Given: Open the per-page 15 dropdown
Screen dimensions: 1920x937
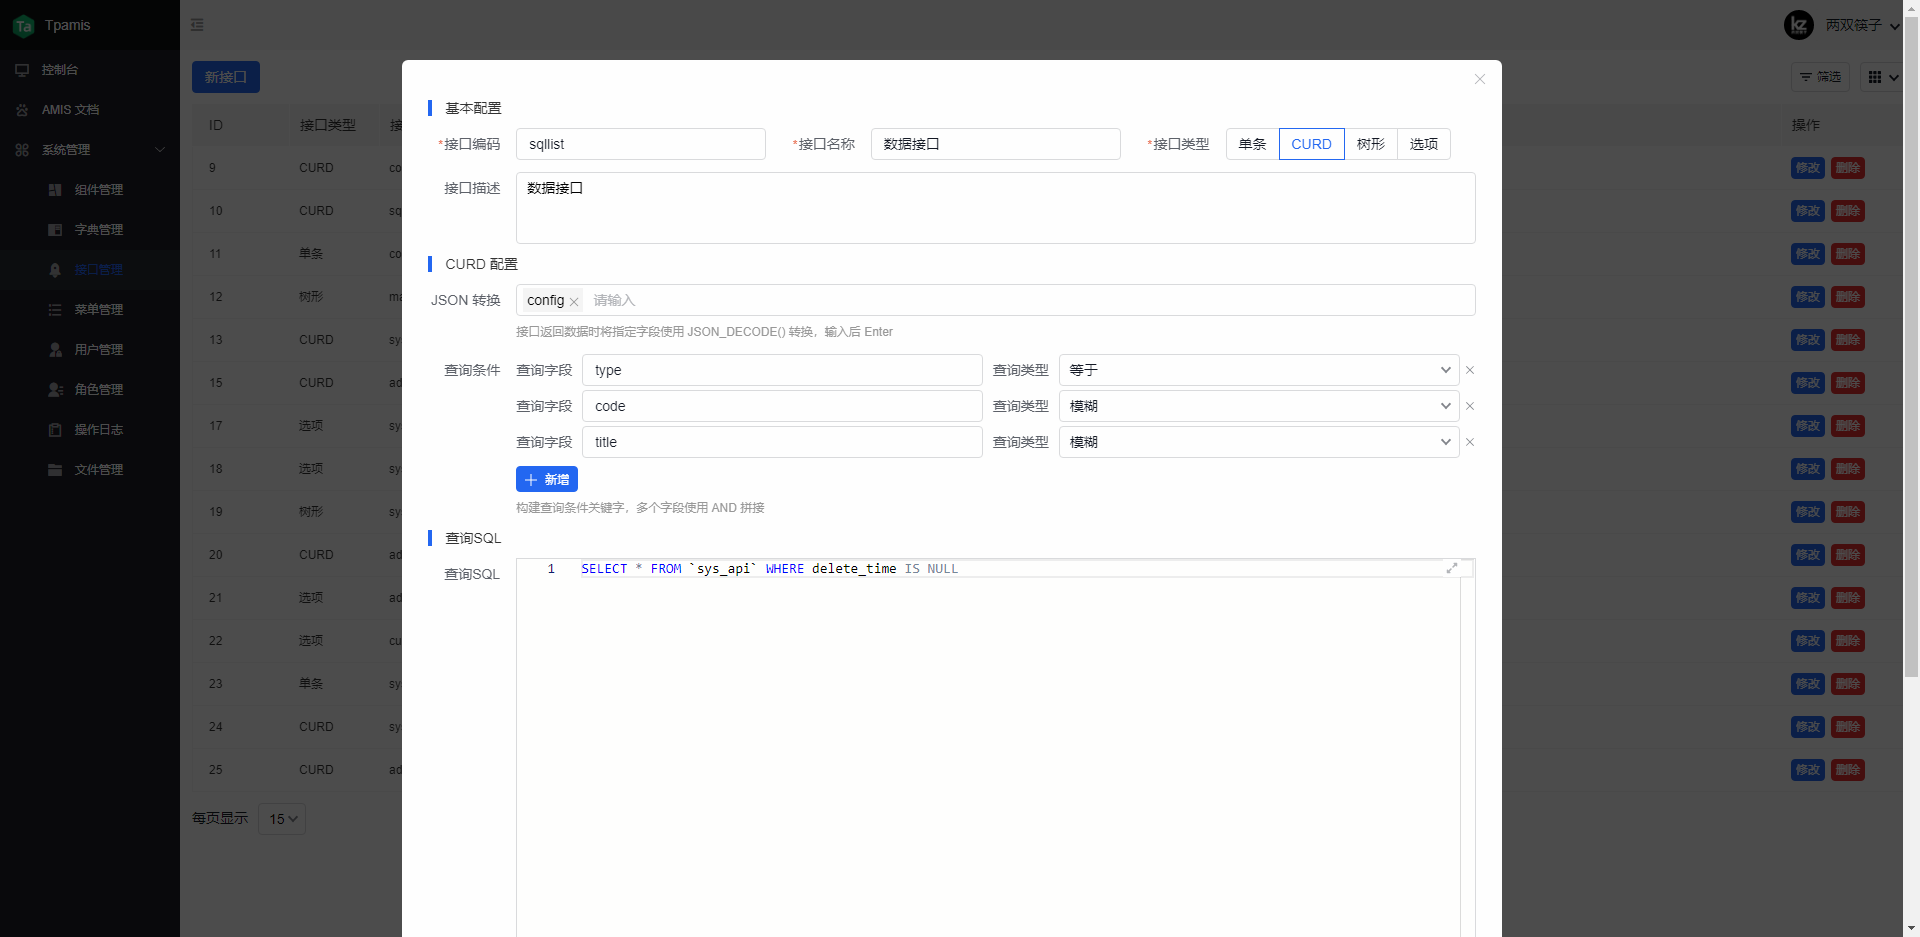Looking at the screenshot, I should point(282,819).
